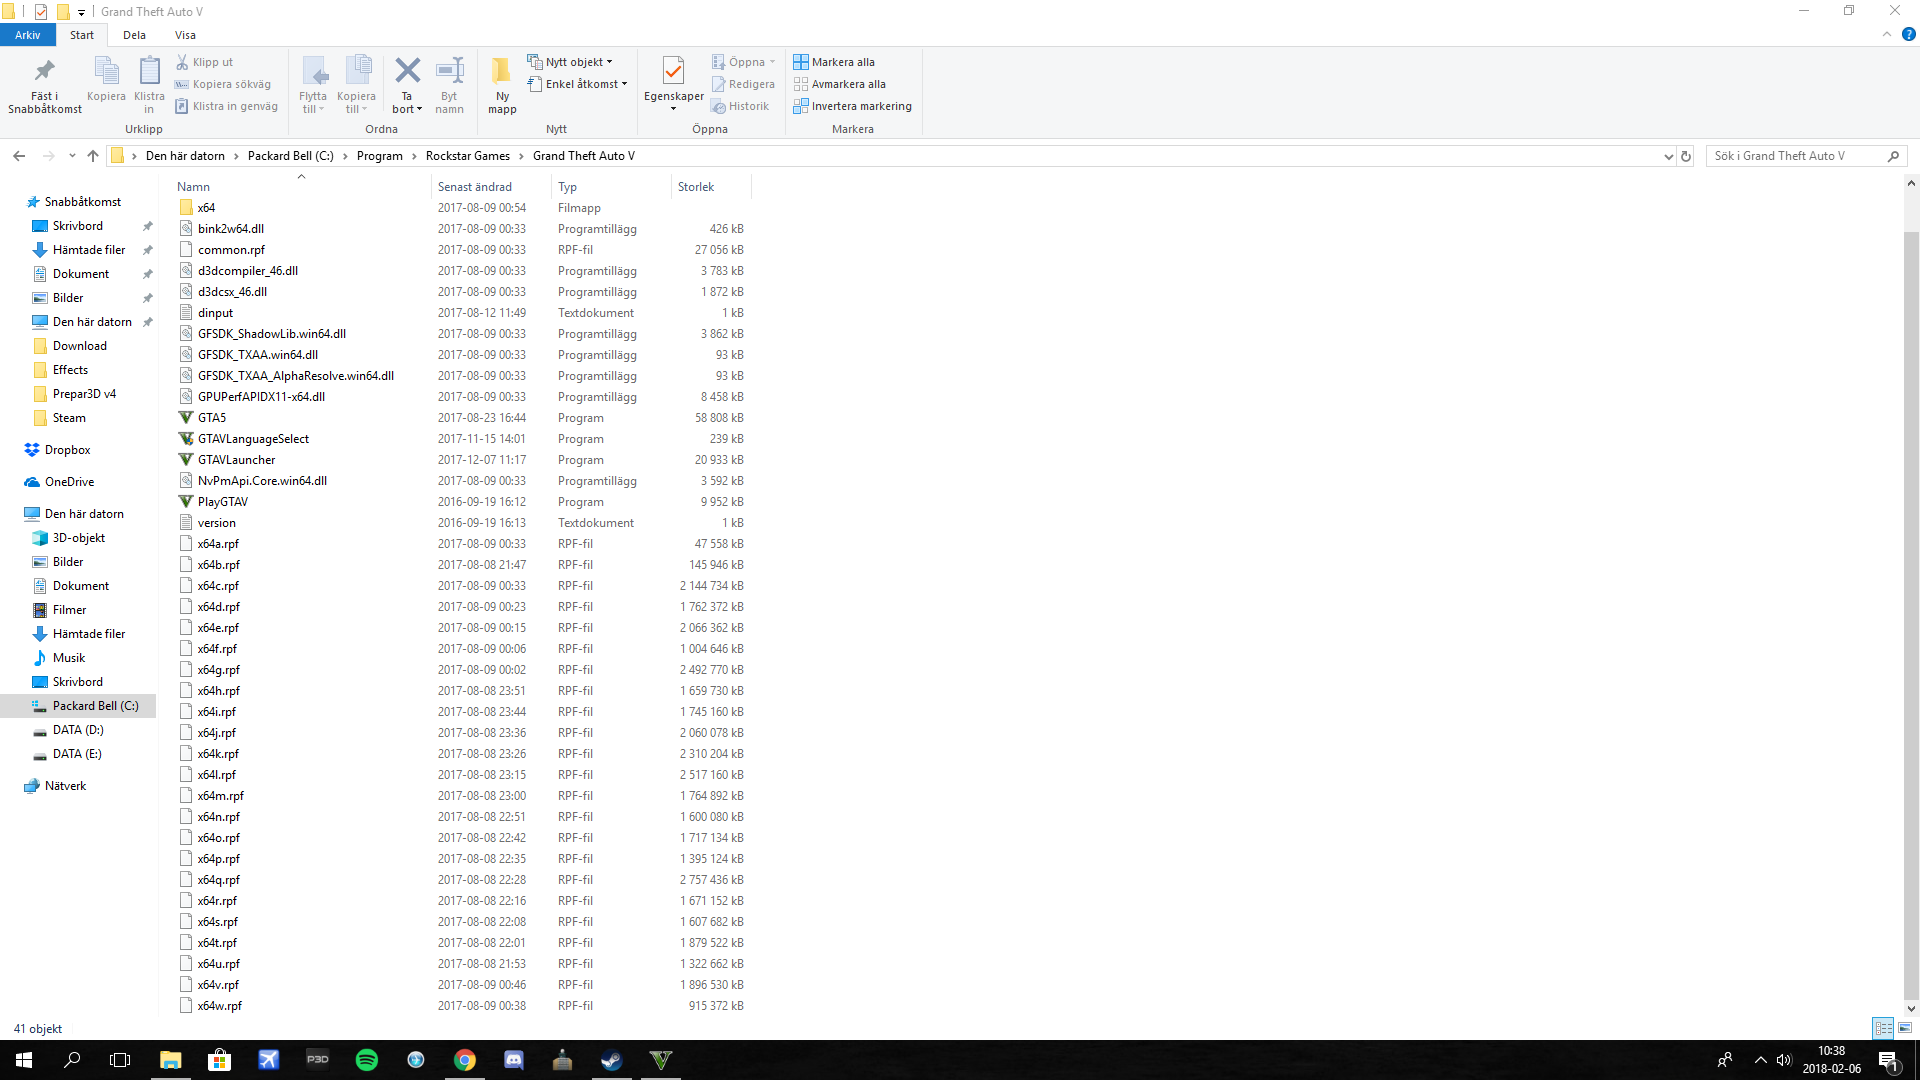Switch to details view toggle
The image size is (1920, 1080).
point(1883,1028)
